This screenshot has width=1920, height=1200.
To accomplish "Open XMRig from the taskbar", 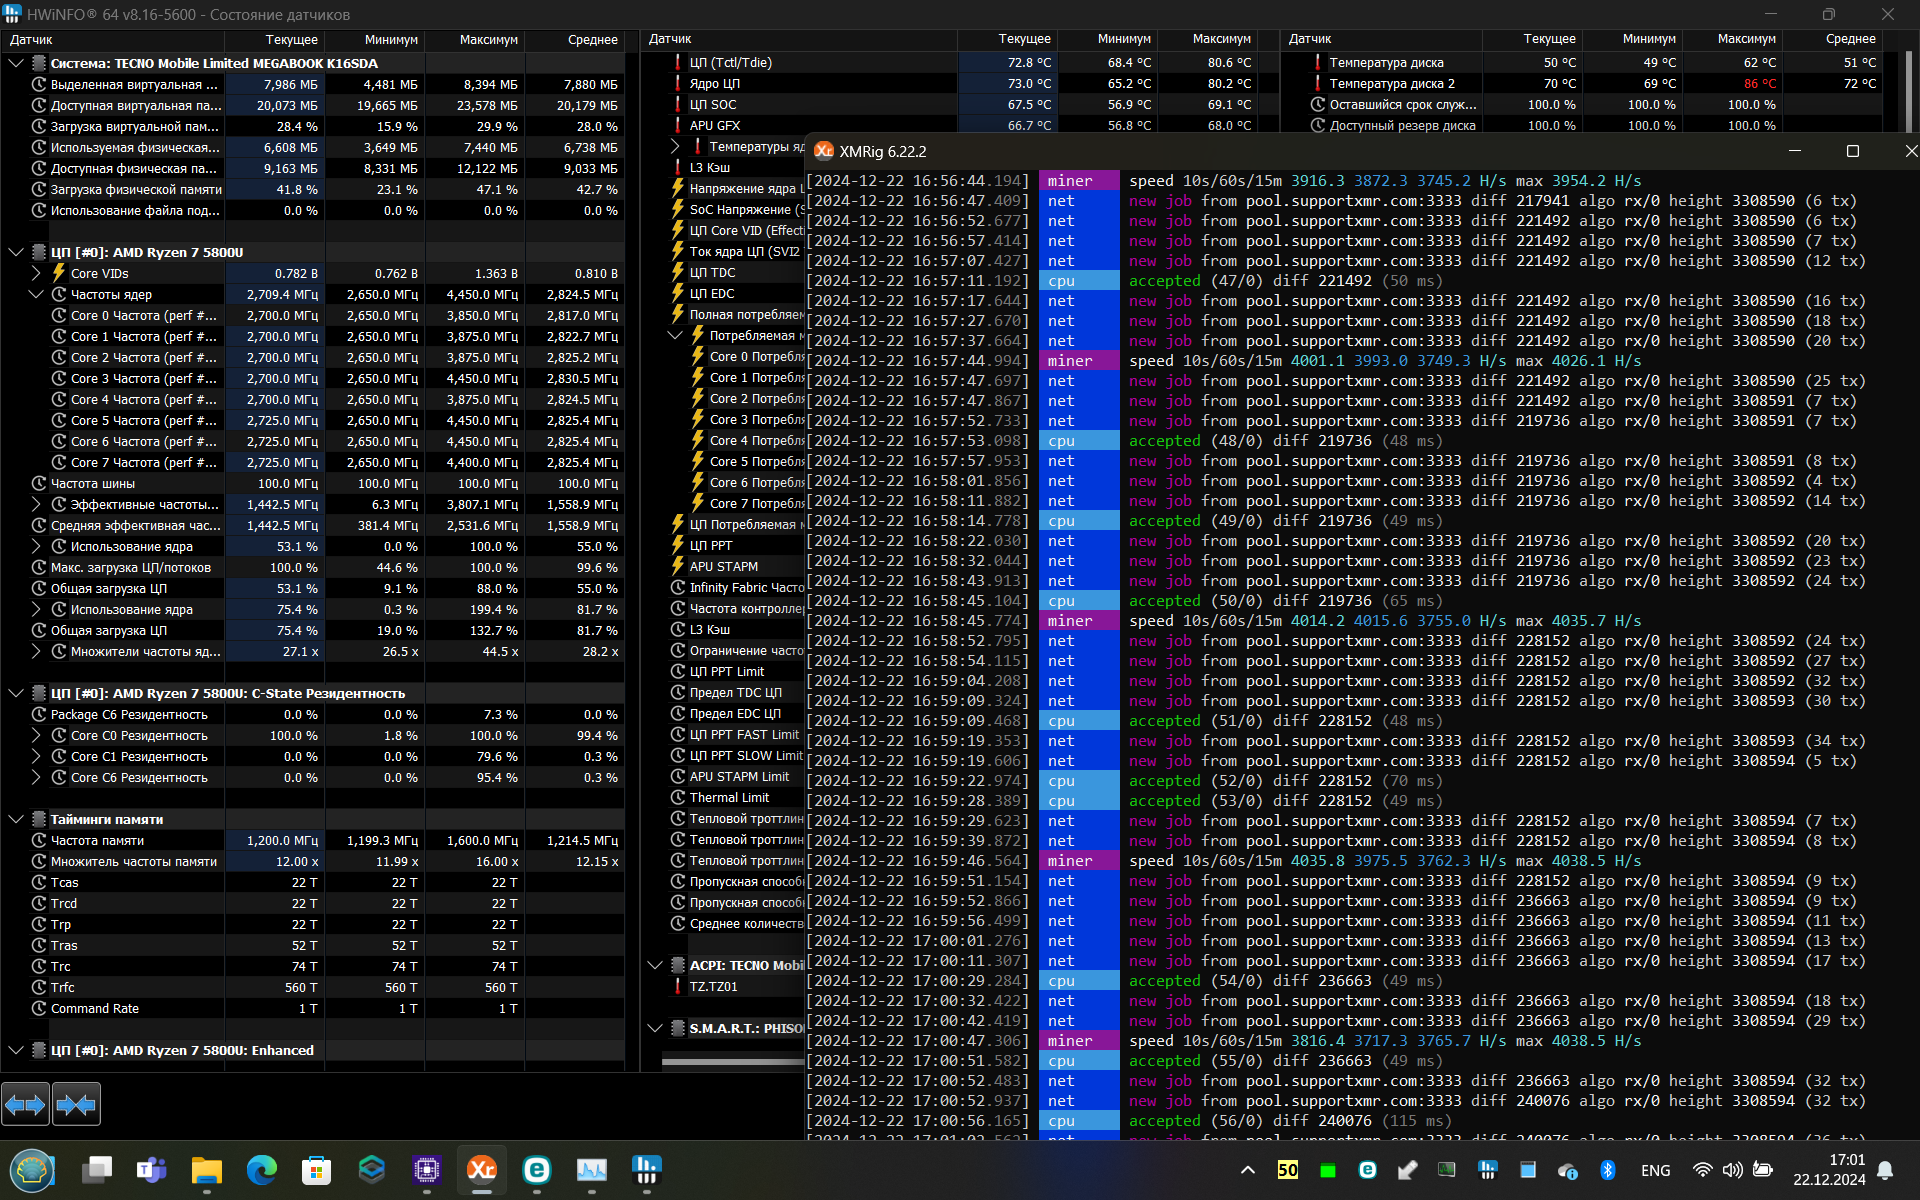I will click(482, 1169).
